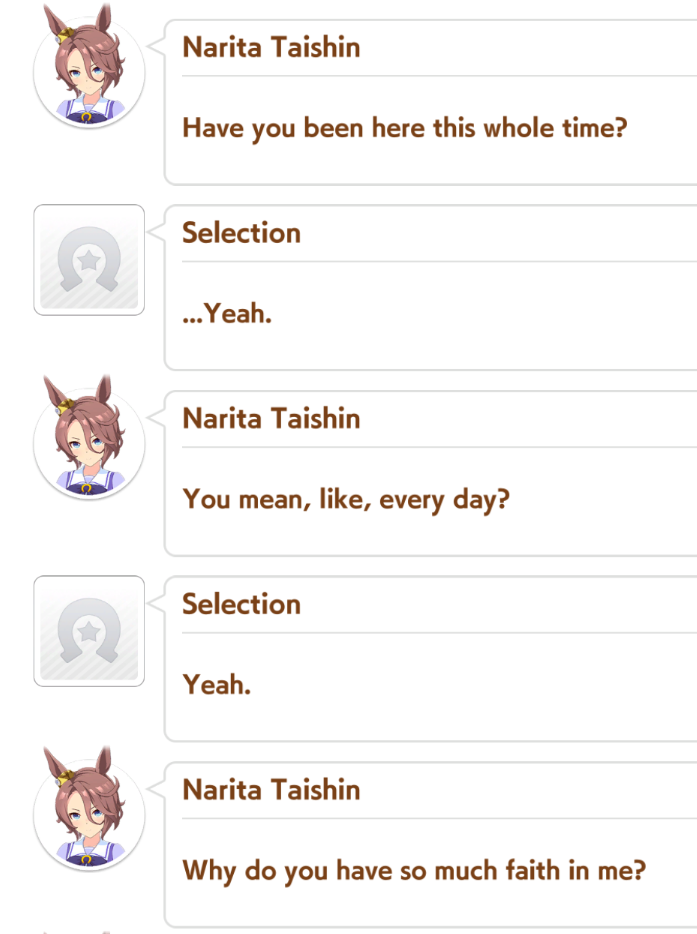Select the second "Yeah." reply text
This screenshot has height=934, width=697.
(216, 684)
